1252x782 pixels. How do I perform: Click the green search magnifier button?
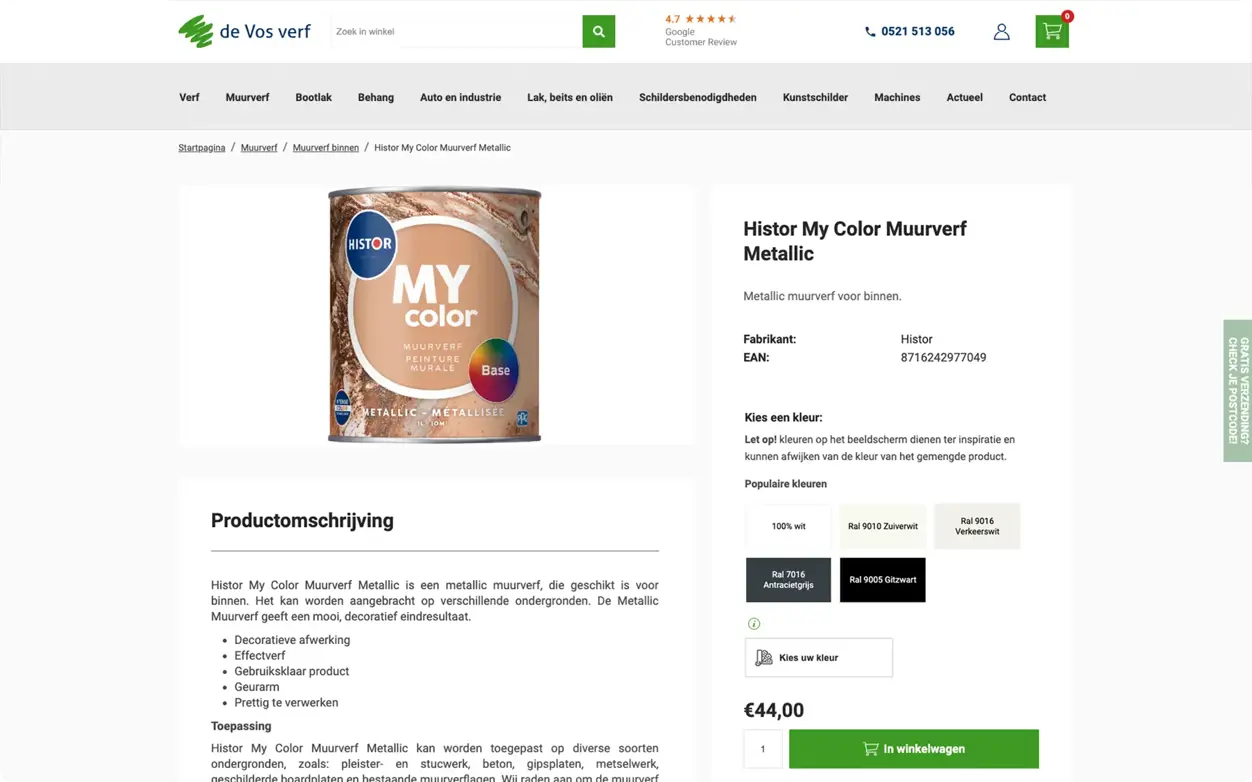pos(598,32)
